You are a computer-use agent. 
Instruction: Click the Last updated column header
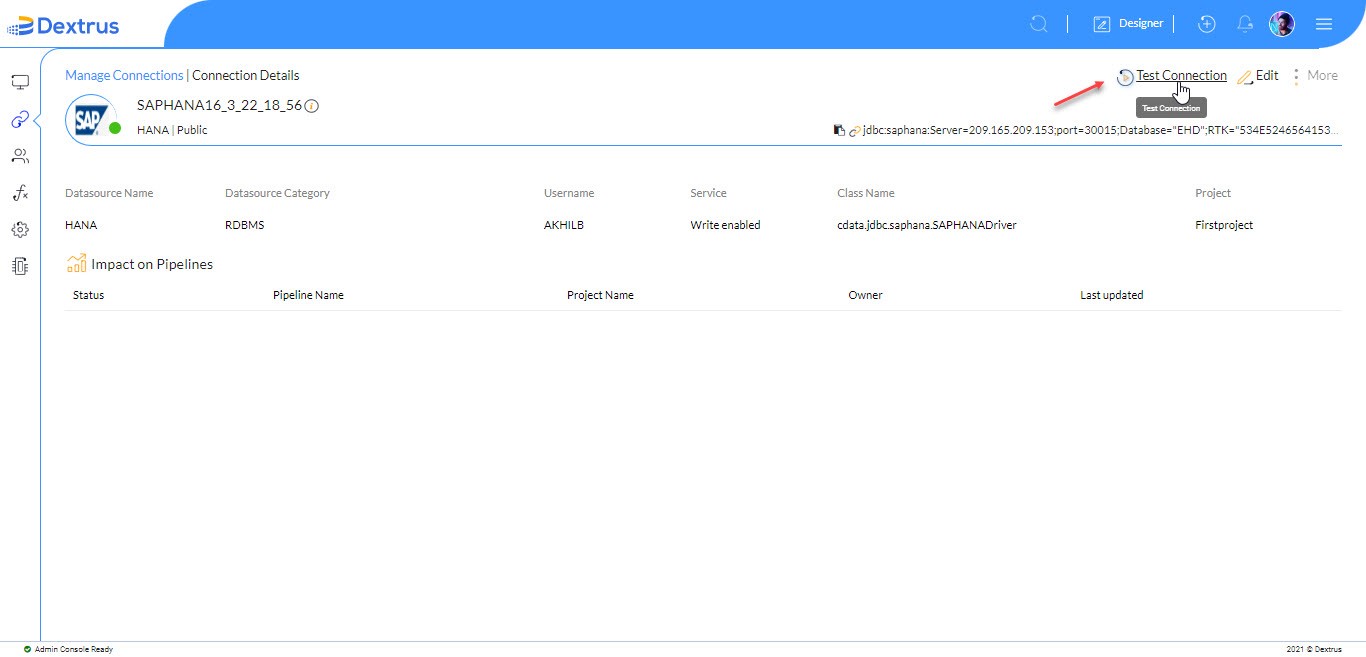click(x=1112, y=295)
